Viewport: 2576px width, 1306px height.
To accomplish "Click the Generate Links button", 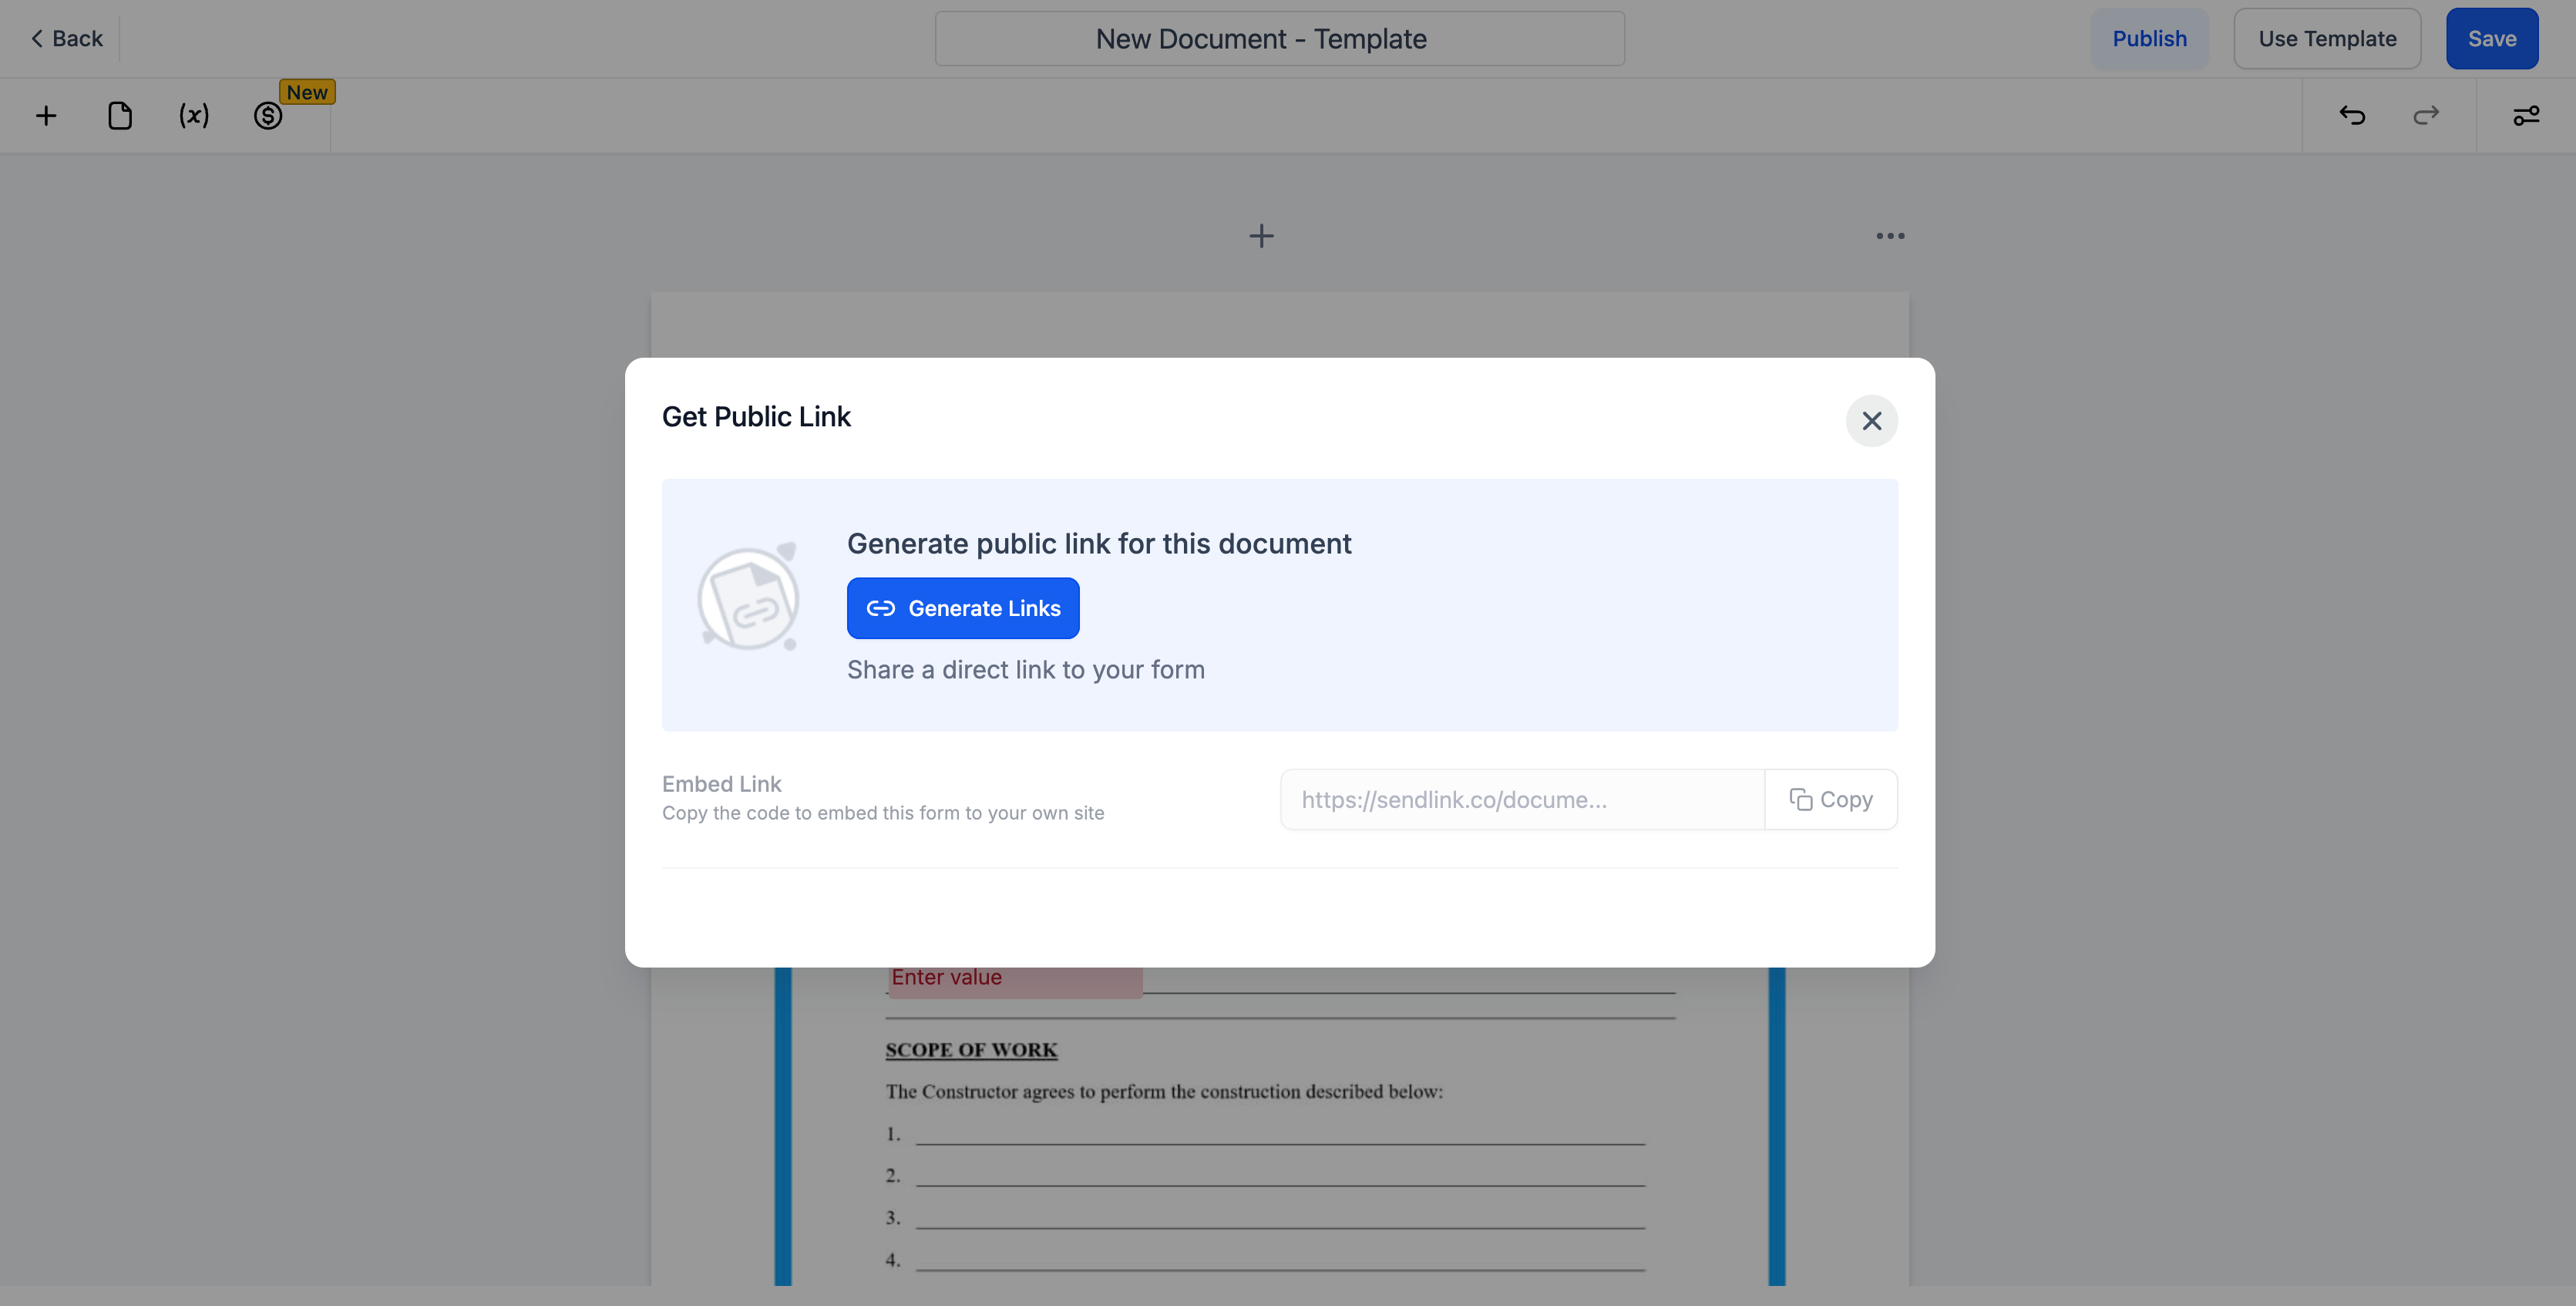I will [962, 608].
